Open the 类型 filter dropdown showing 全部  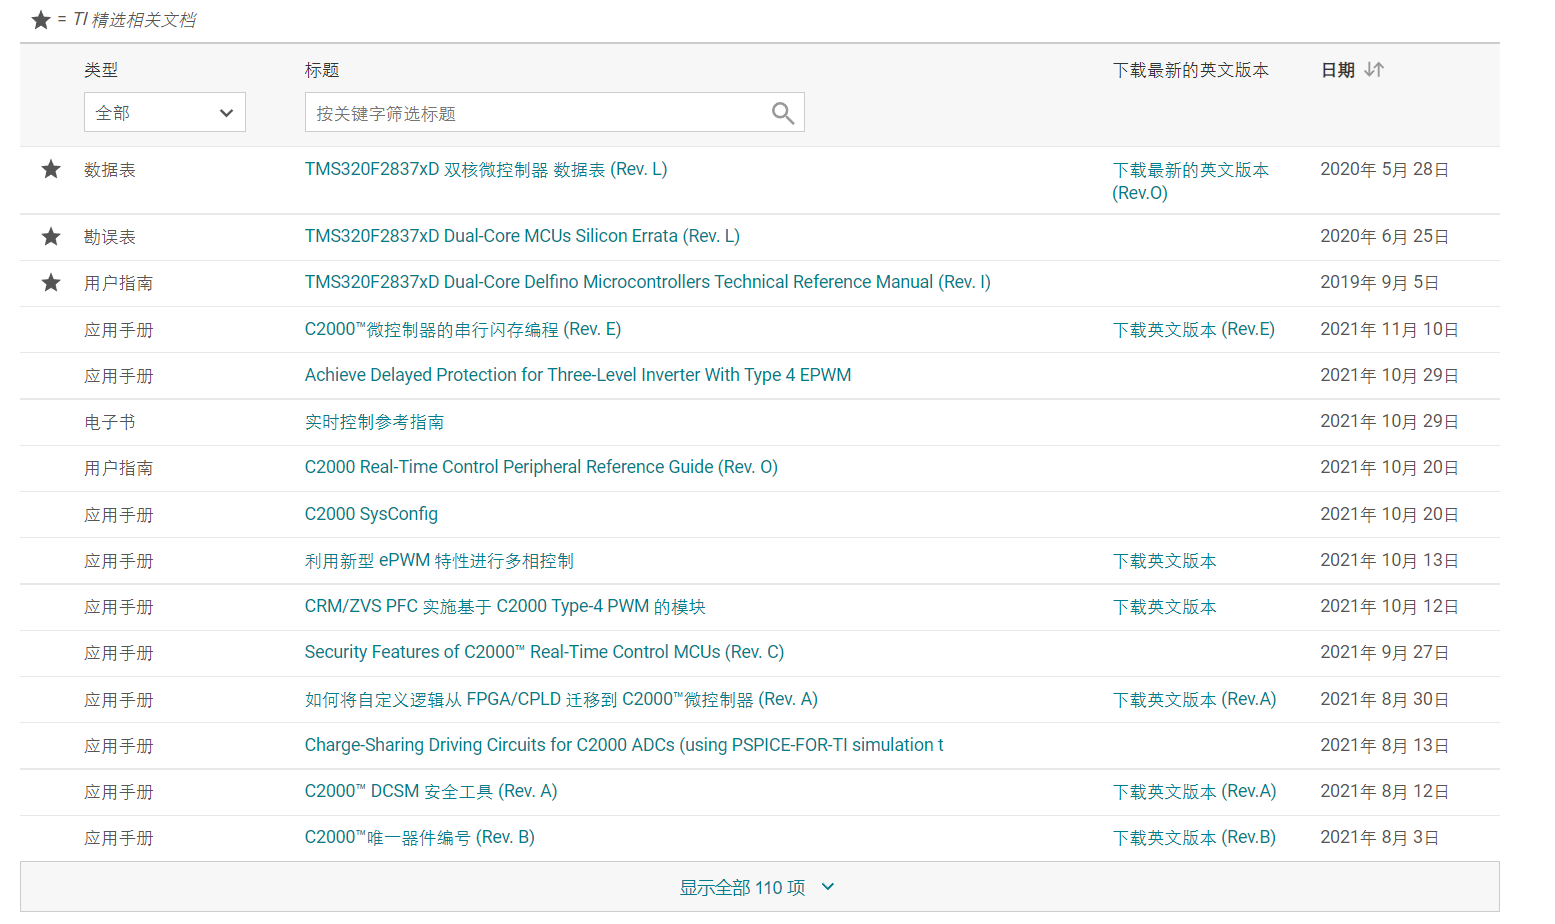[164, 112]
